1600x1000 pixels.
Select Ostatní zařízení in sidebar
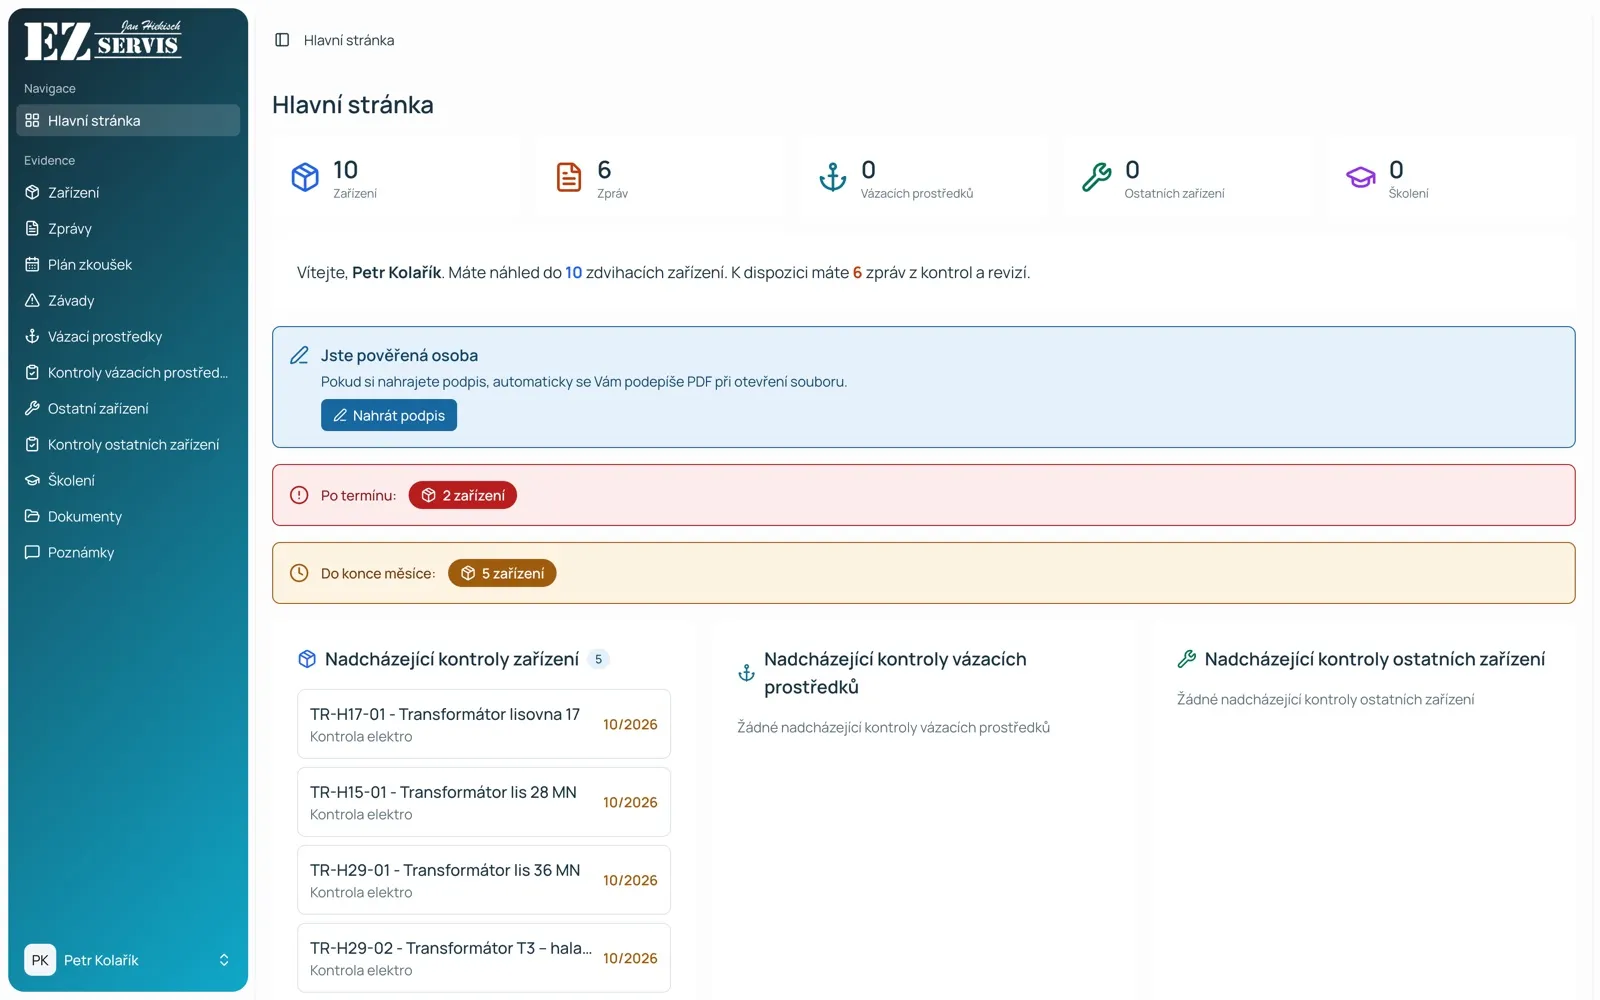[x=128, y=408]
